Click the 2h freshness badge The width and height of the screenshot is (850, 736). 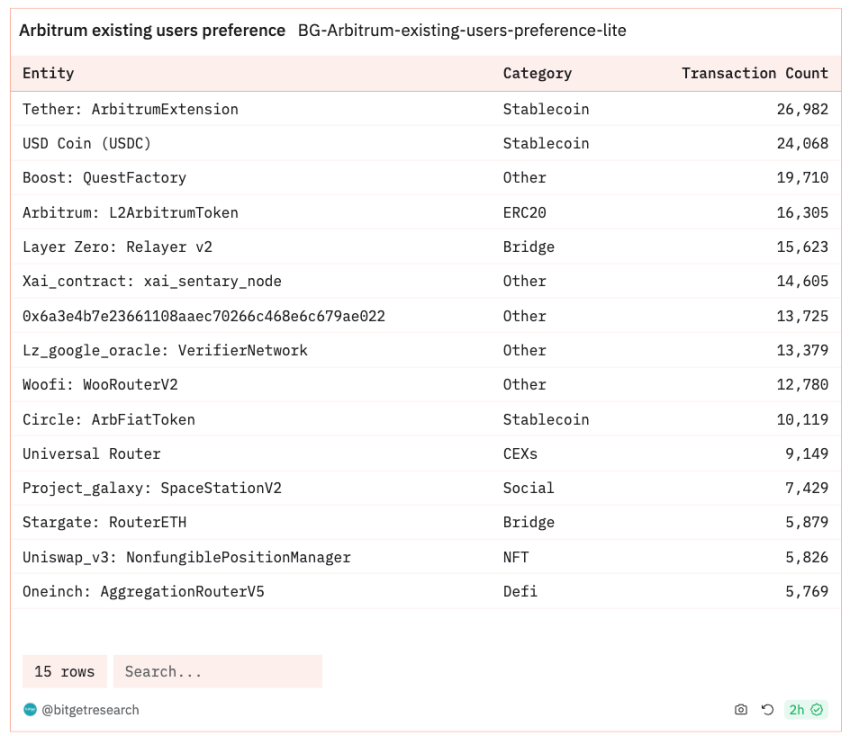tap(806, 709)
